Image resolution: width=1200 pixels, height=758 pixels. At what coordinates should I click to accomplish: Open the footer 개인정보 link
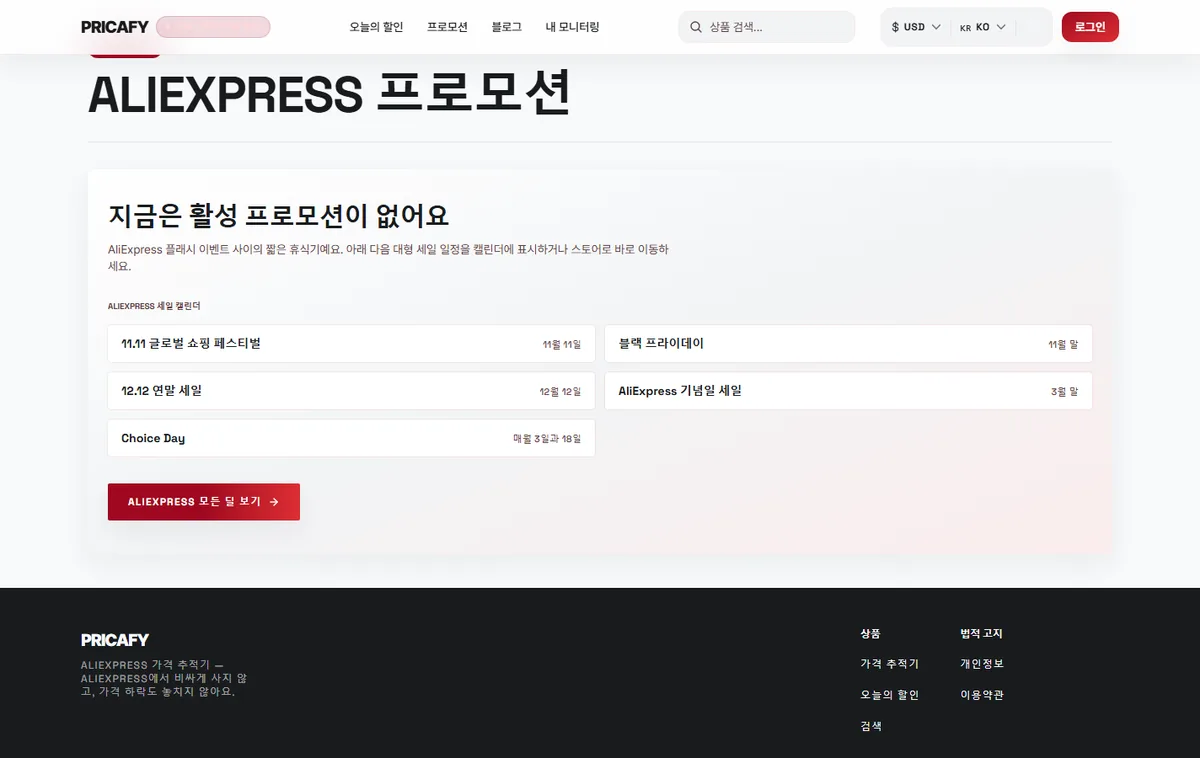pyautogui.click(x=982, y=664)
